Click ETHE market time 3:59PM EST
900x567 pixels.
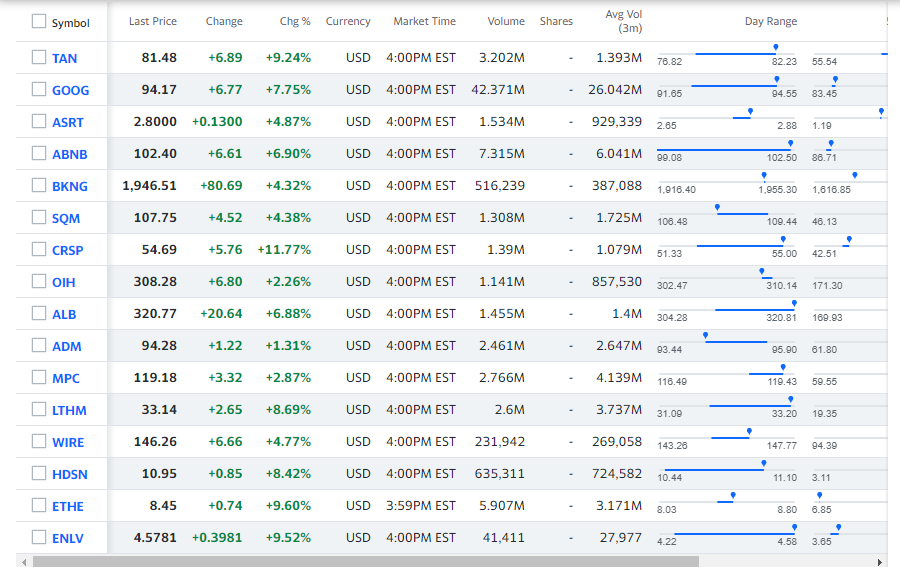(x=421, y=506)
